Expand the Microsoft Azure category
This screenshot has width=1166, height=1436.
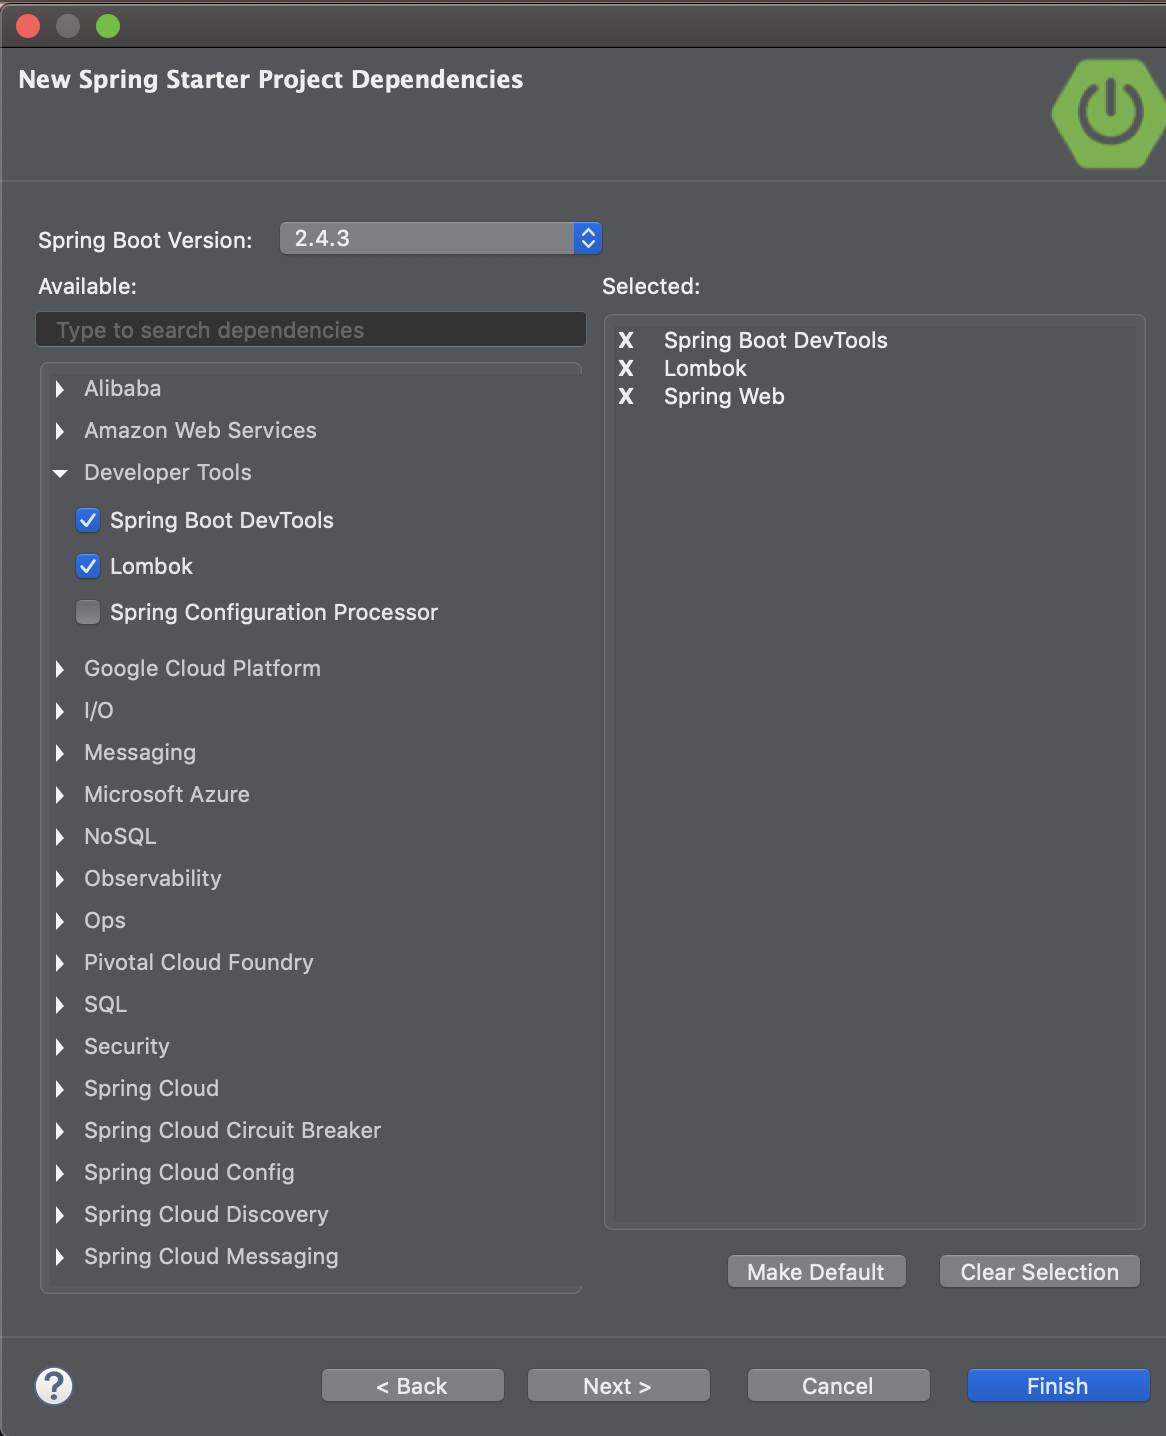click(60, 795)
